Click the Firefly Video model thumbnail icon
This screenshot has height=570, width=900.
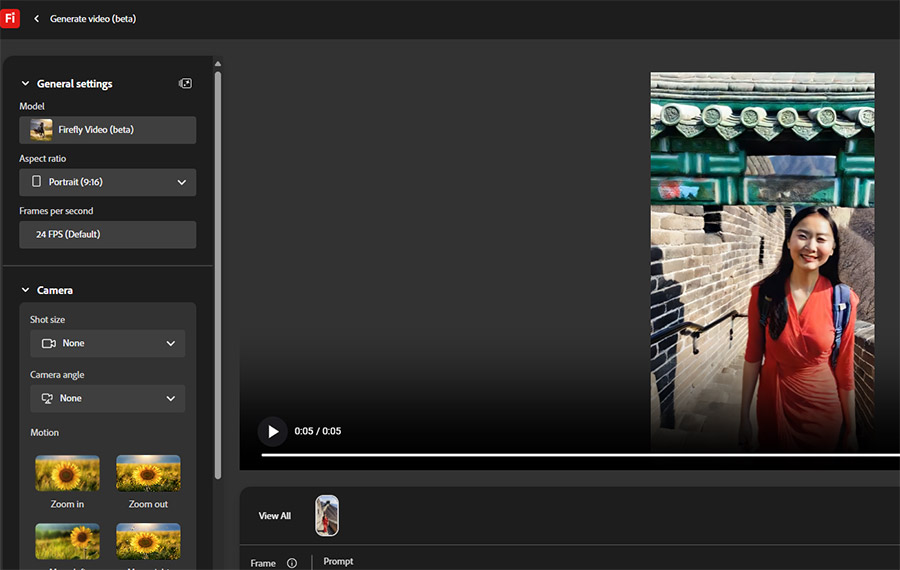pos(41,130)
